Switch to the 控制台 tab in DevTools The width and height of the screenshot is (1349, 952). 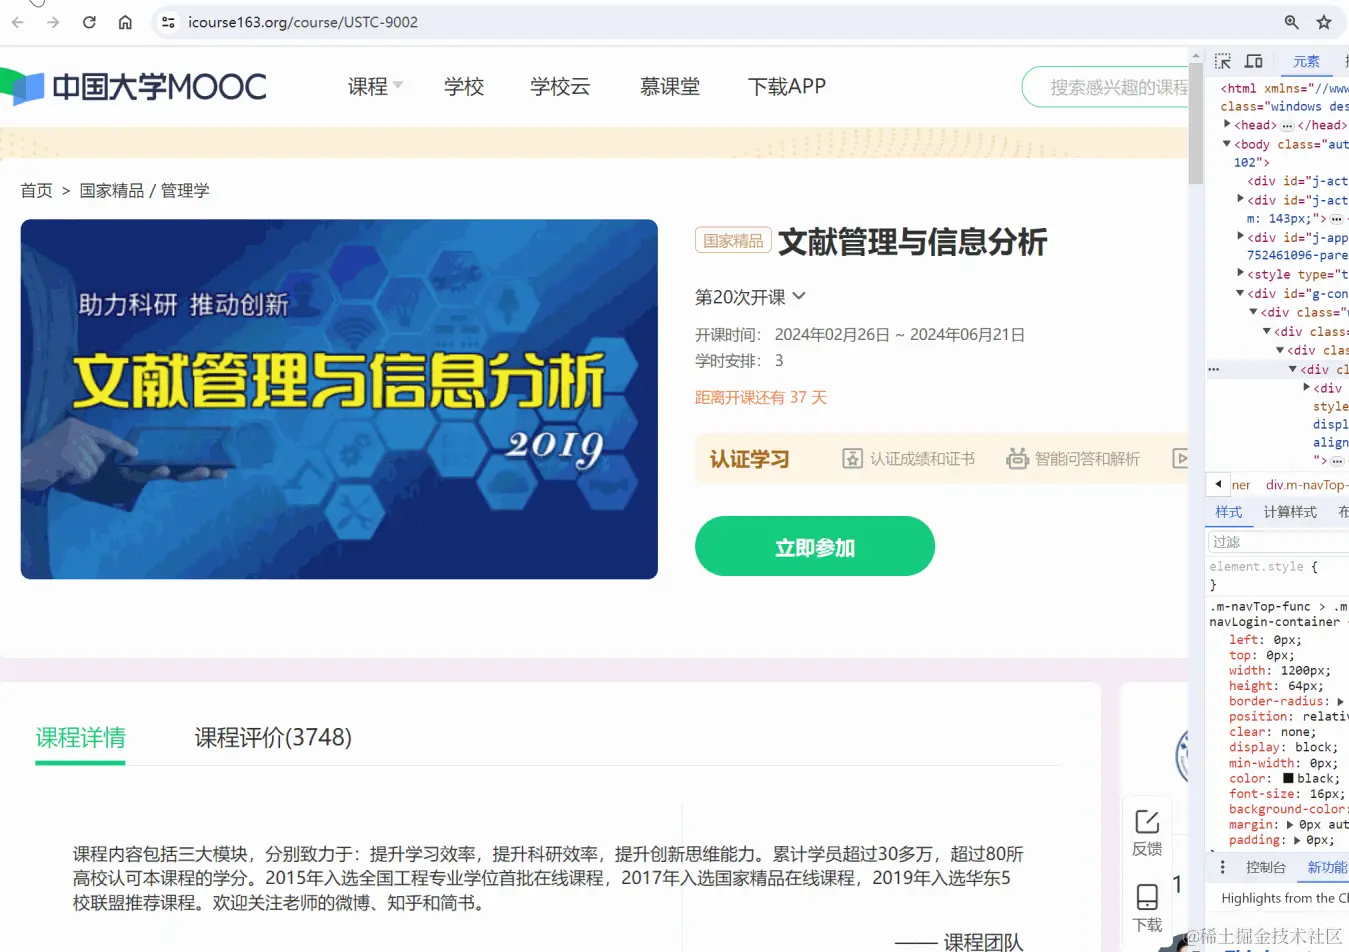pyautogui.click(x=1266, y=866)
